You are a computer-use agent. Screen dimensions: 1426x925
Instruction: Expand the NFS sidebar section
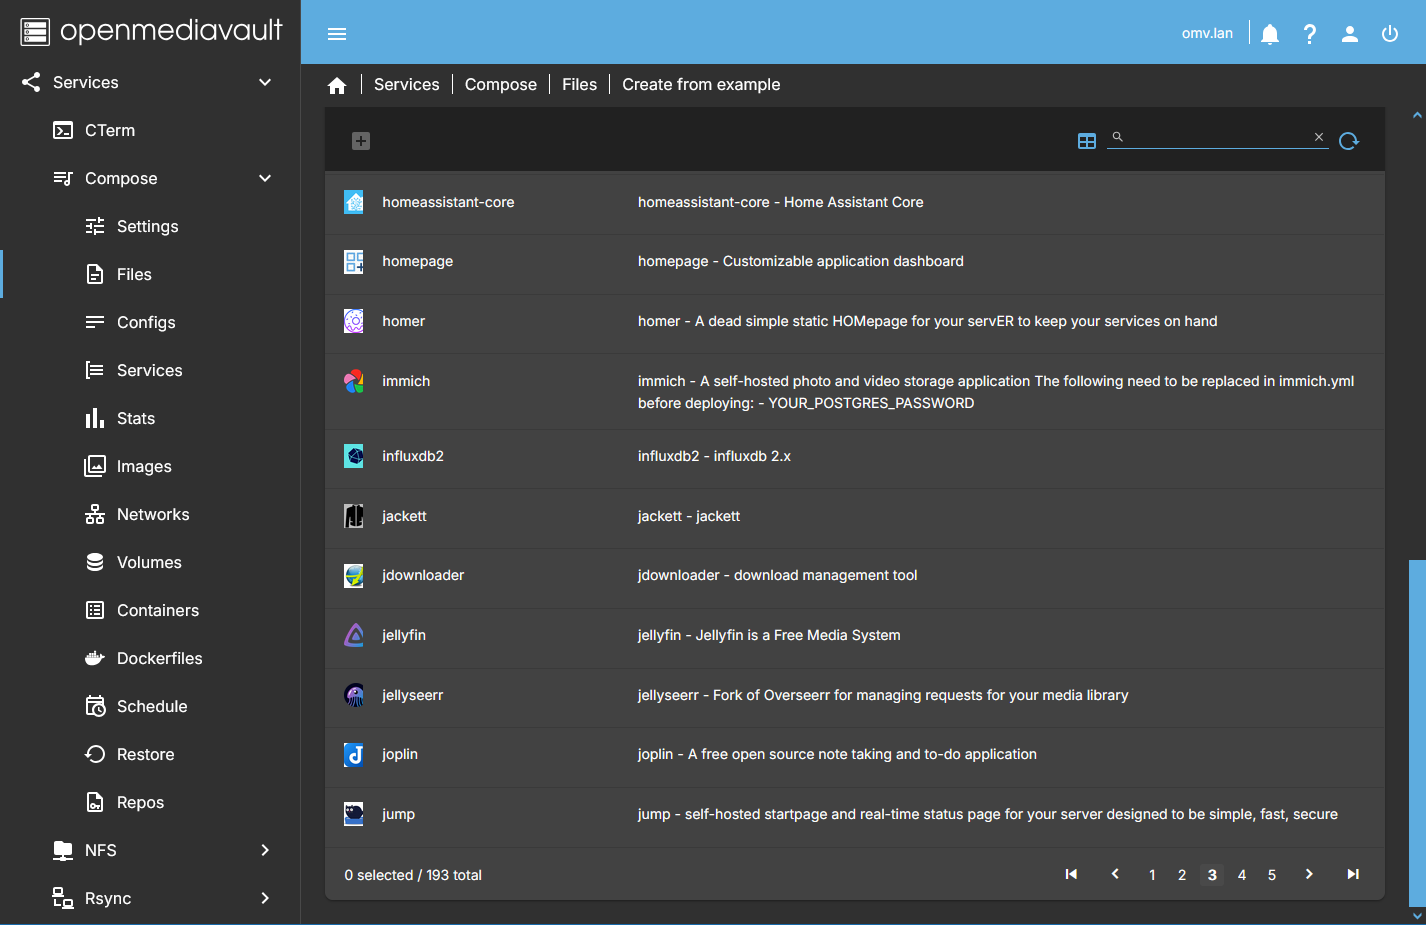(x=265, y=850)
